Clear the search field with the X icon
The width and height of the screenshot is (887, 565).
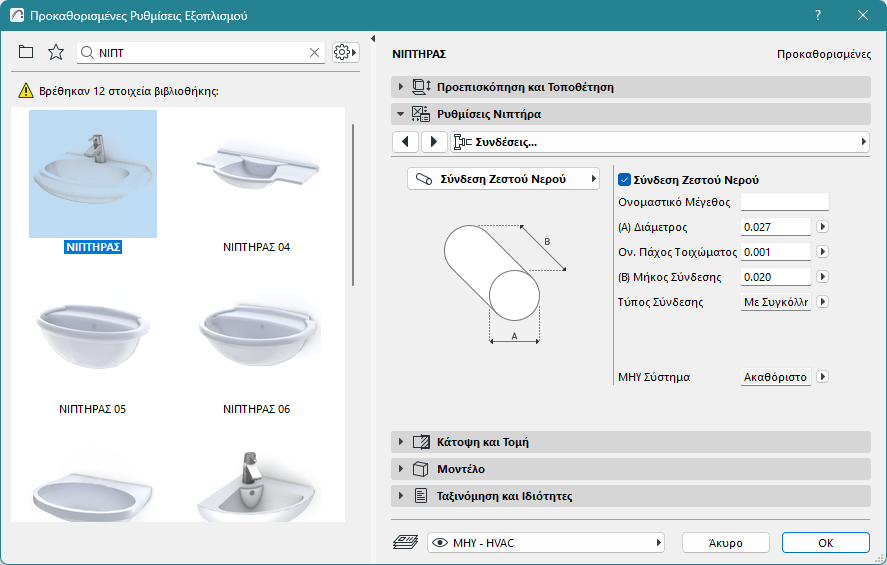314,52
